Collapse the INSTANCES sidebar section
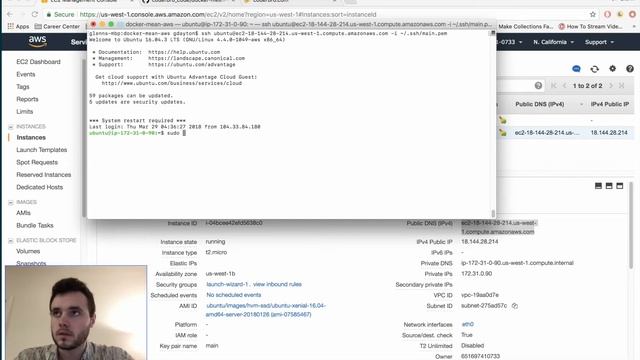The image size is (640, 360). click(11, 127)
